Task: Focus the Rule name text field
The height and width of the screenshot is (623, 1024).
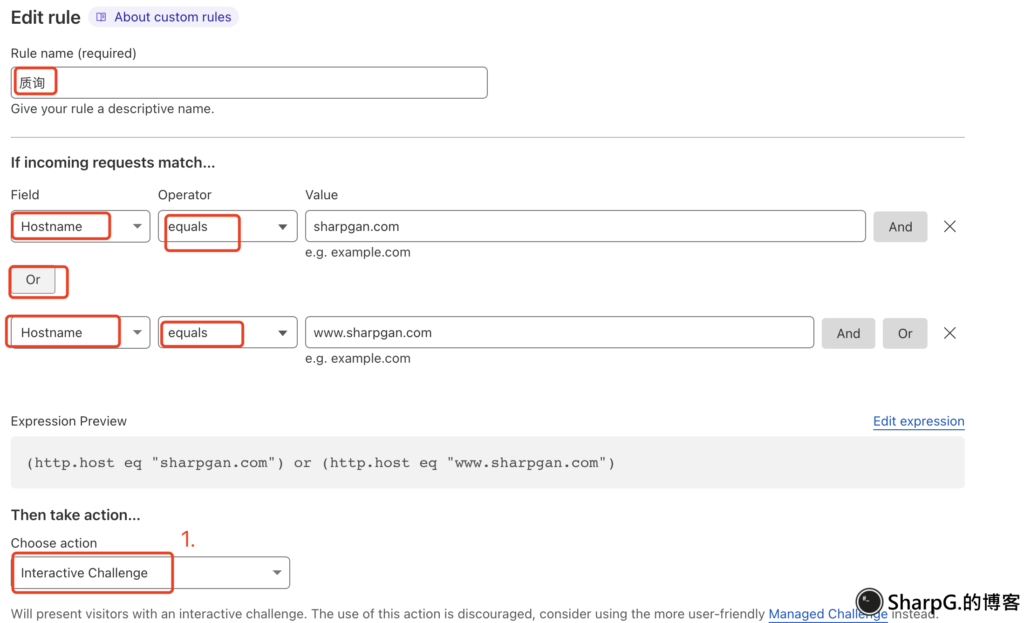Action: [x=250, y=83]
